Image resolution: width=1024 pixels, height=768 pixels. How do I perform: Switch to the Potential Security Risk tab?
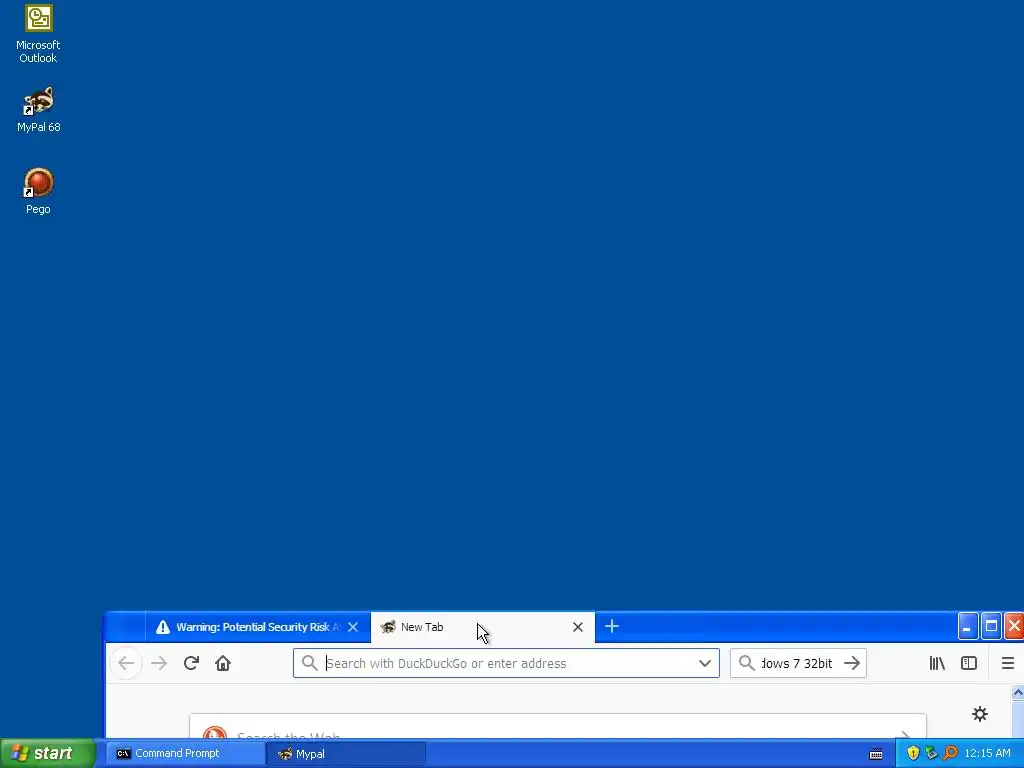click(257, 627)
